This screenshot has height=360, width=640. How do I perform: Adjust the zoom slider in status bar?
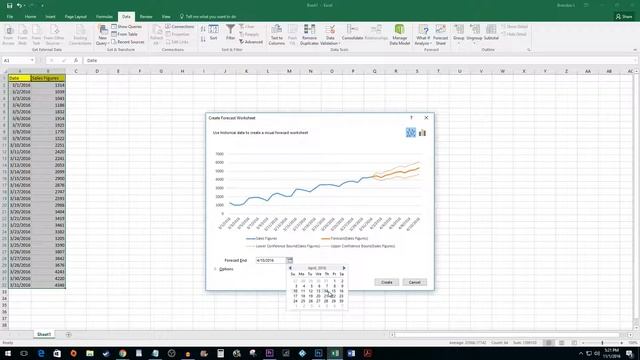(x=602, y=343)
